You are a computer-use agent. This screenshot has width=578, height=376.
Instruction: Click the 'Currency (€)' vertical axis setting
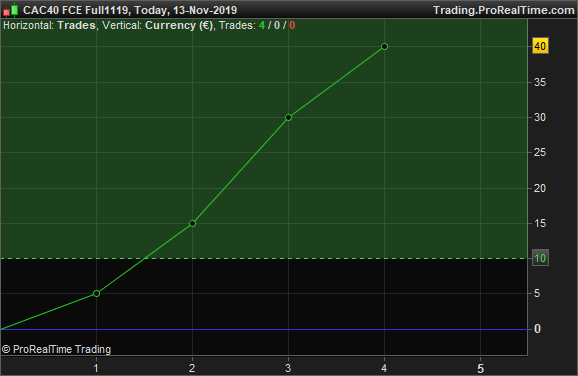[179, 25]
